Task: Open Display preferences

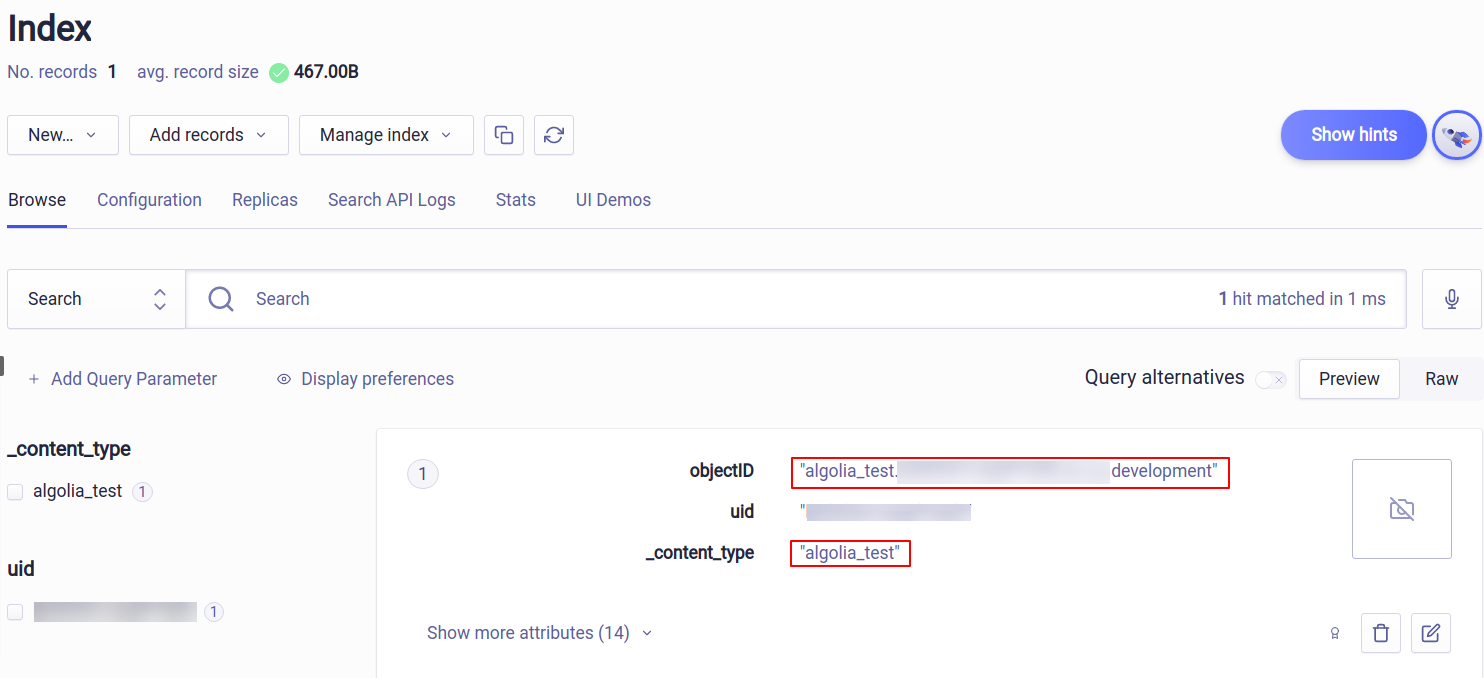Action: (x=365, y=379)
